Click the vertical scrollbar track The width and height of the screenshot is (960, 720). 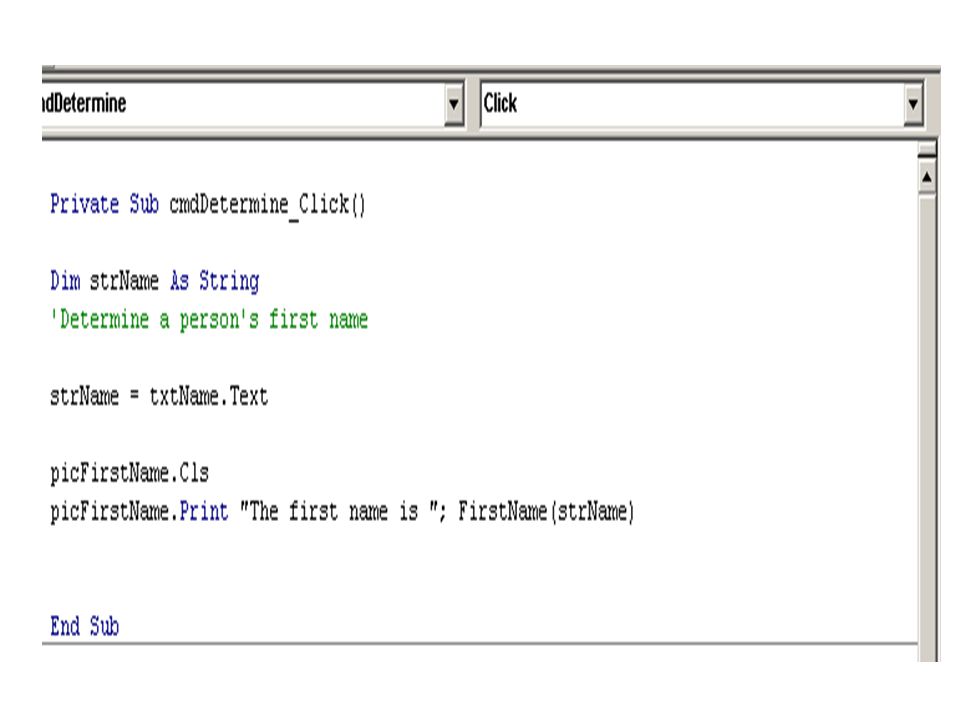point(927,429)
